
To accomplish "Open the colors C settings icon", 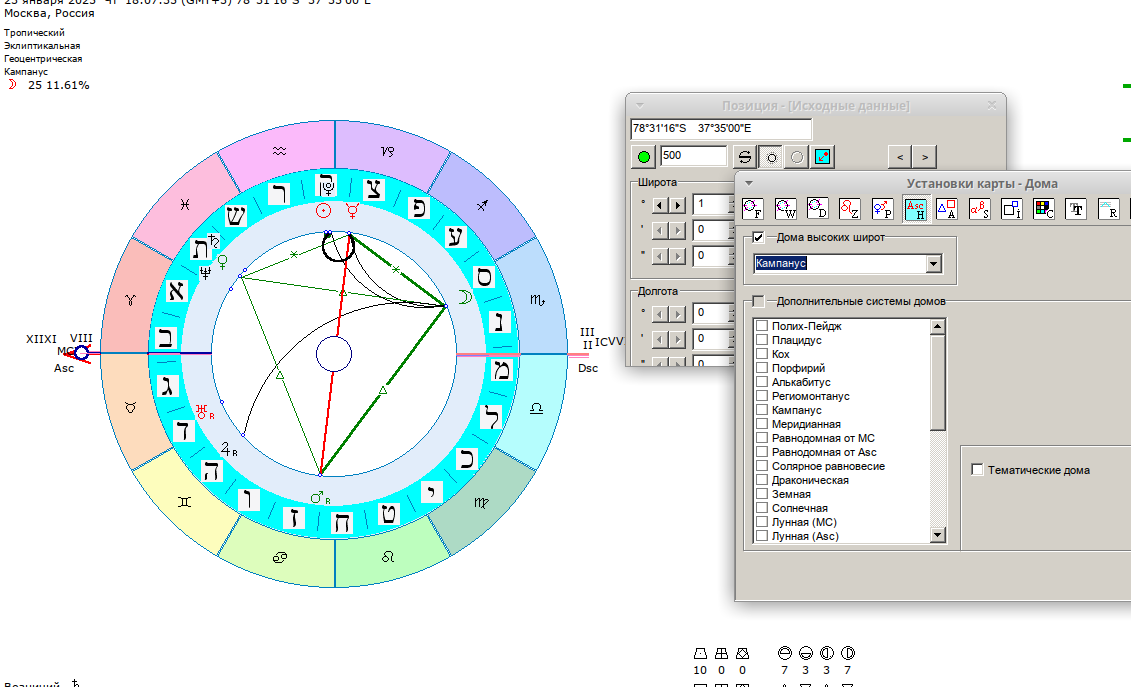I will point(1044,209).
